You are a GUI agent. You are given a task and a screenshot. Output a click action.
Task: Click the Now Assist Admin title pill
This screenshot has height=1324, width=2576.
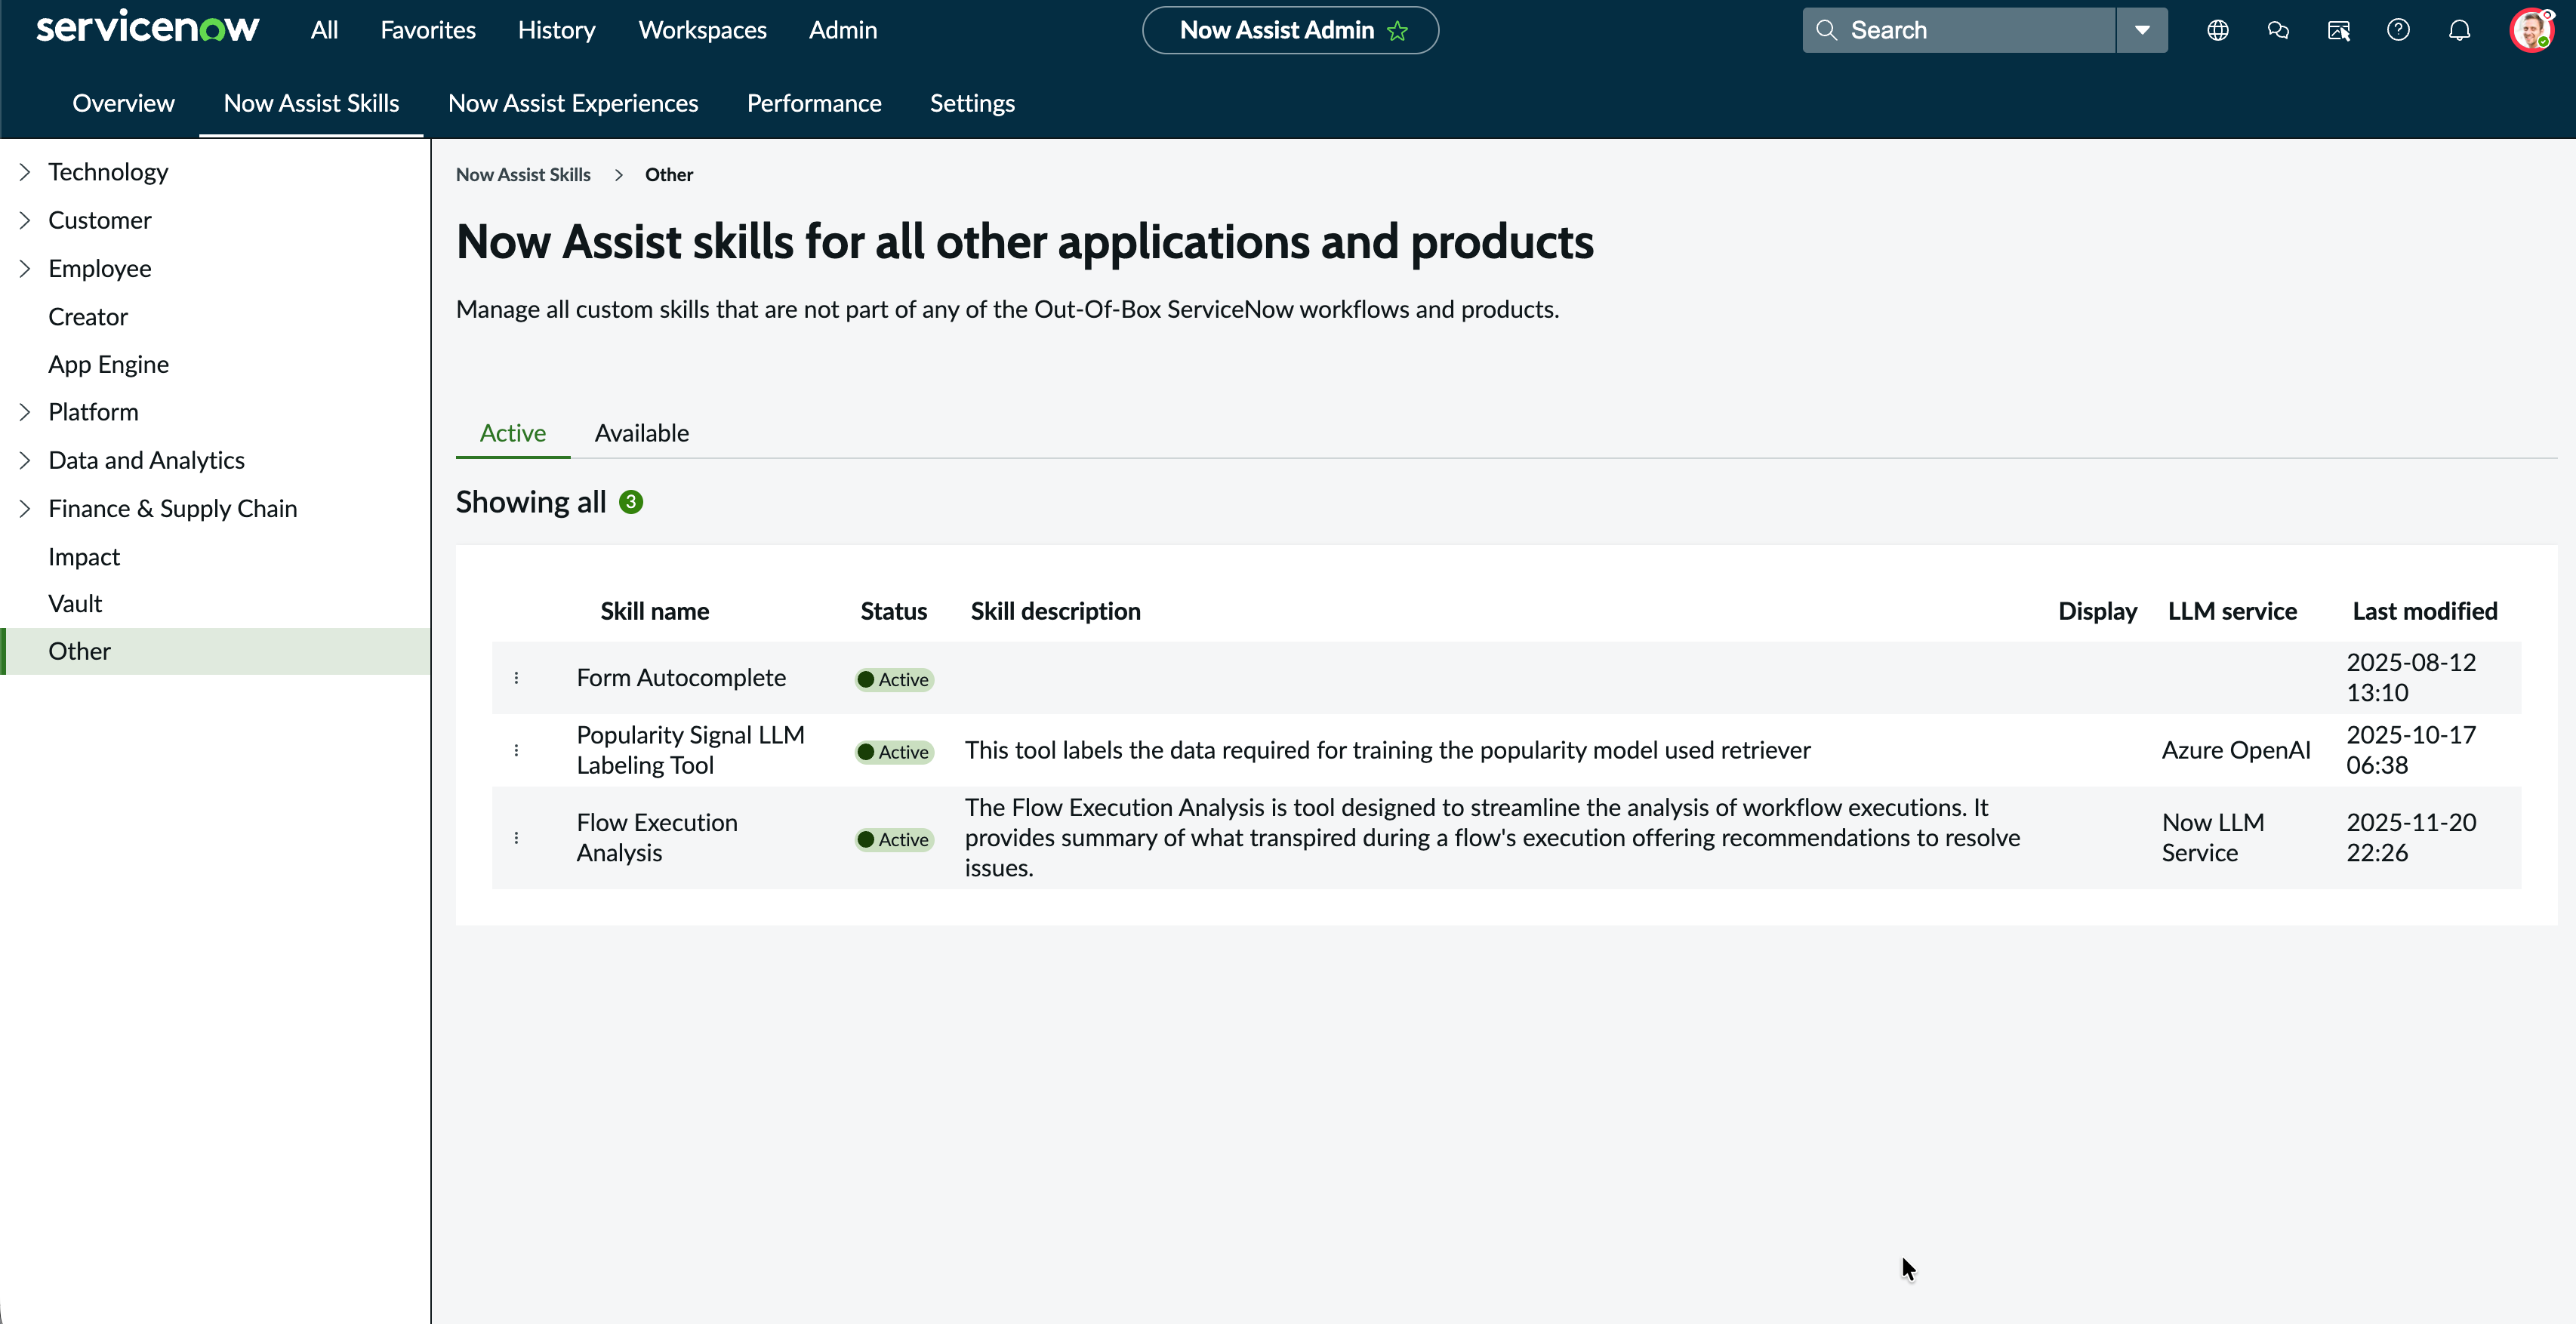tap(1290, 30)
